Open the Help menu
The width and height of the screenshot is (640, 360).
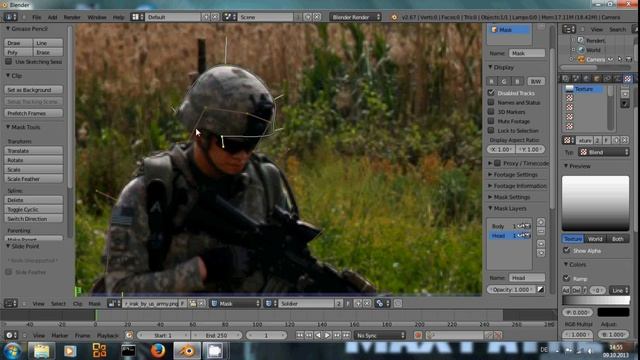click(x=118, y=17)
